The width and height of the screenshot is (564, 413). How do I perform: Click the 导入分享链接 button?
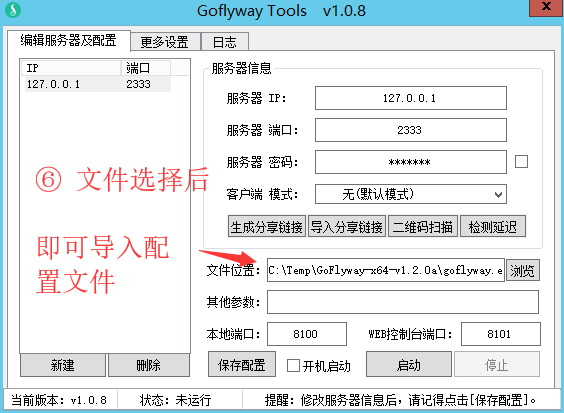click(347, 227)
